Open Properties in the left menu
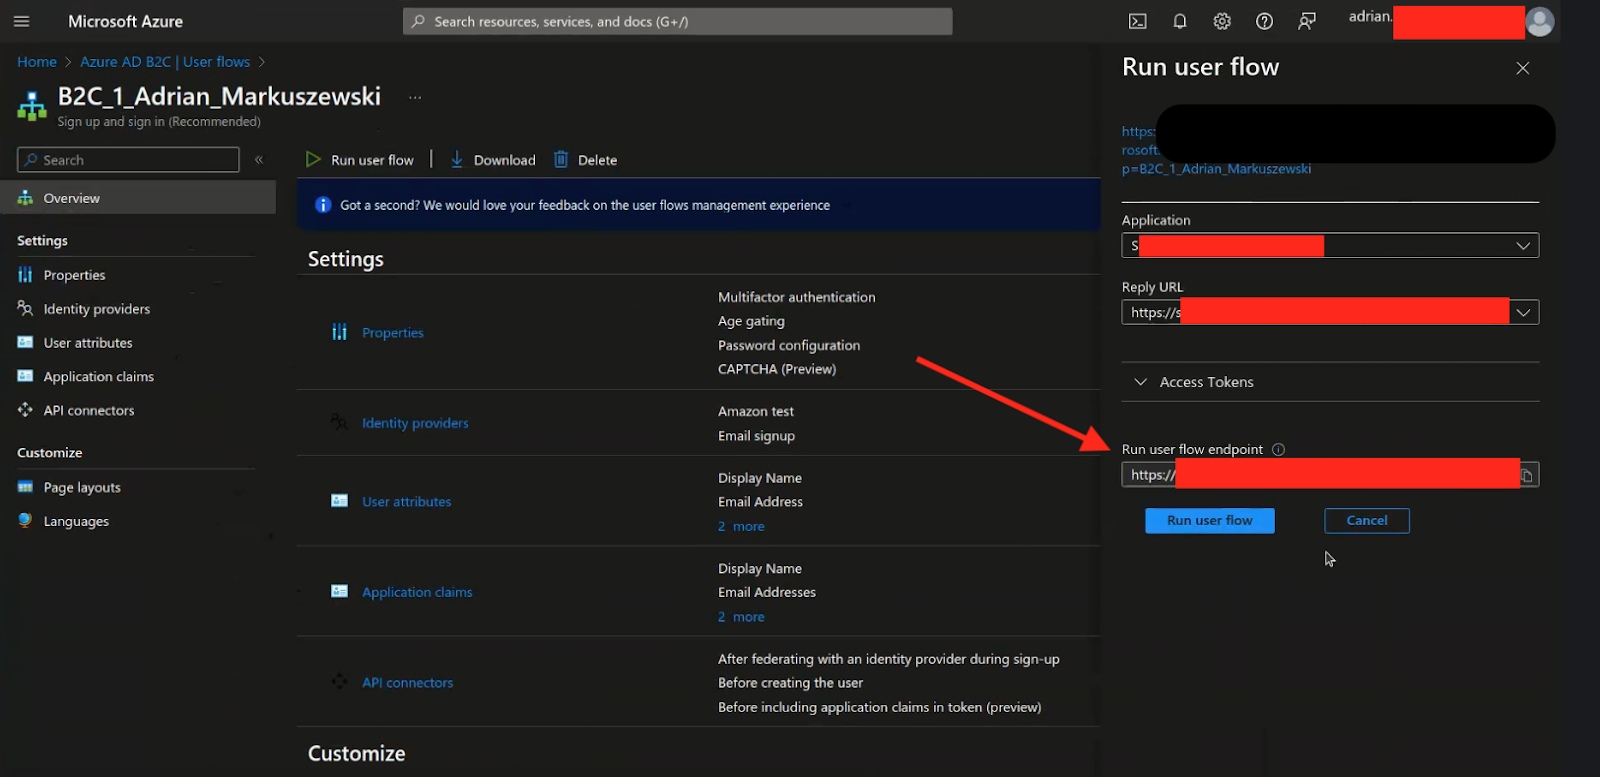 click(x=74, y=275)
